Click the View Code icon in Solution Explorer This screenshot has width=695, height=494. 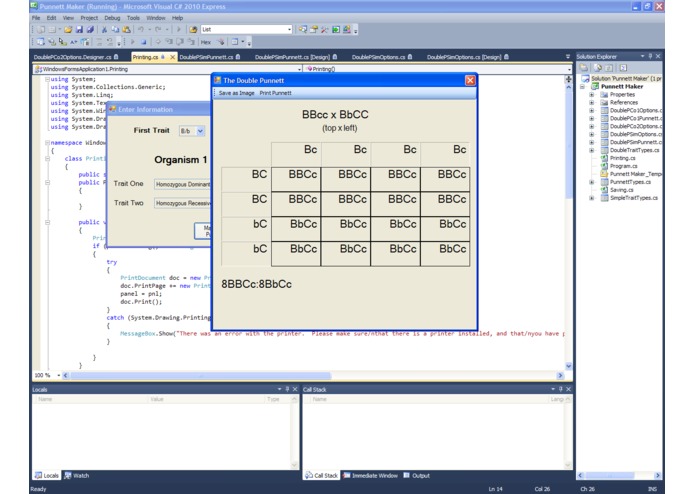click(623, 68)
